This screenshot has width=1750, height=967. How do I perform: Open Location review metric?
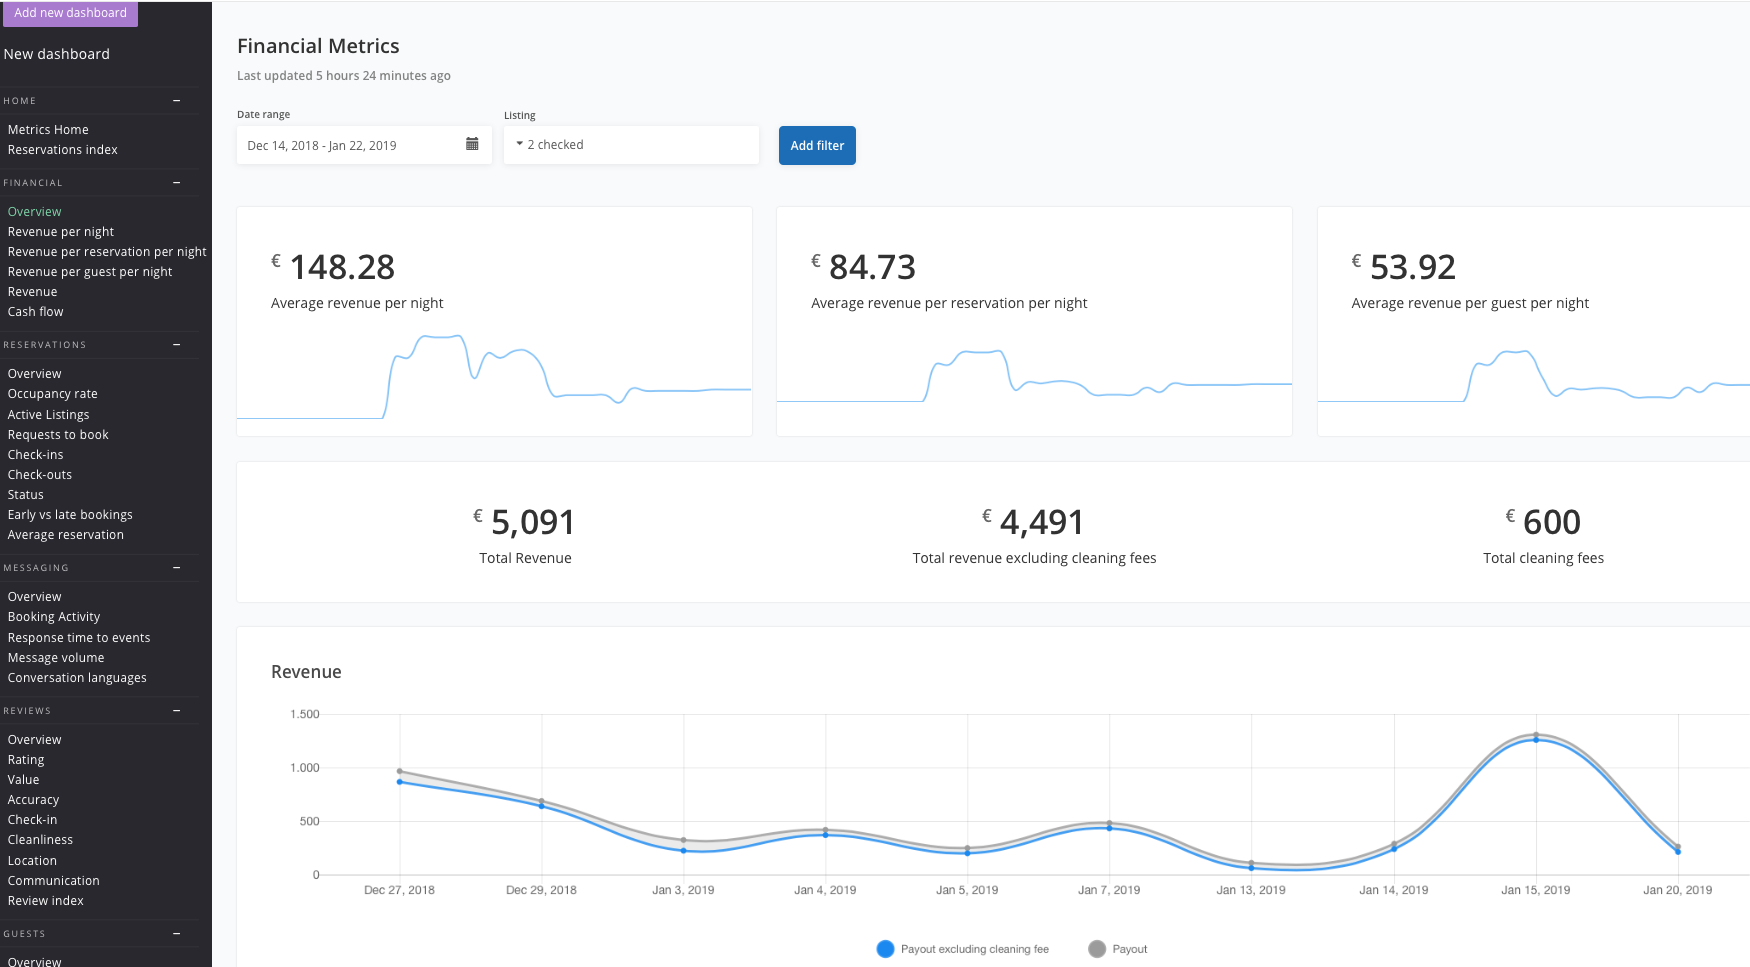tap(33, 861)
